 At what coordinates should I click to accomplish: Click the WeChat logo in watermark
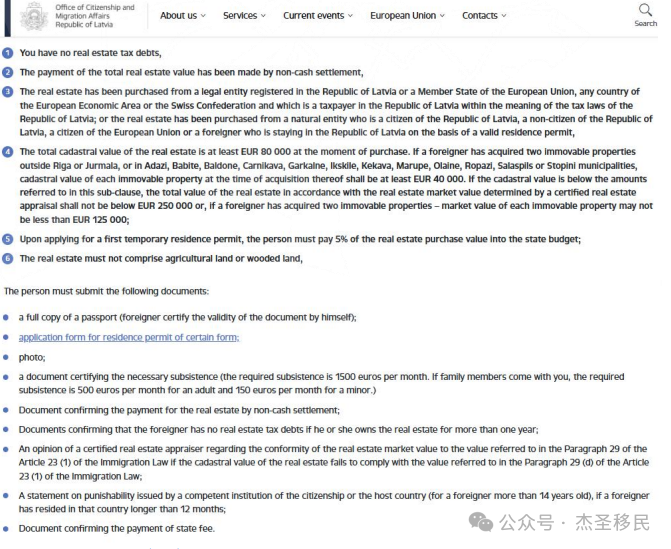483,522
